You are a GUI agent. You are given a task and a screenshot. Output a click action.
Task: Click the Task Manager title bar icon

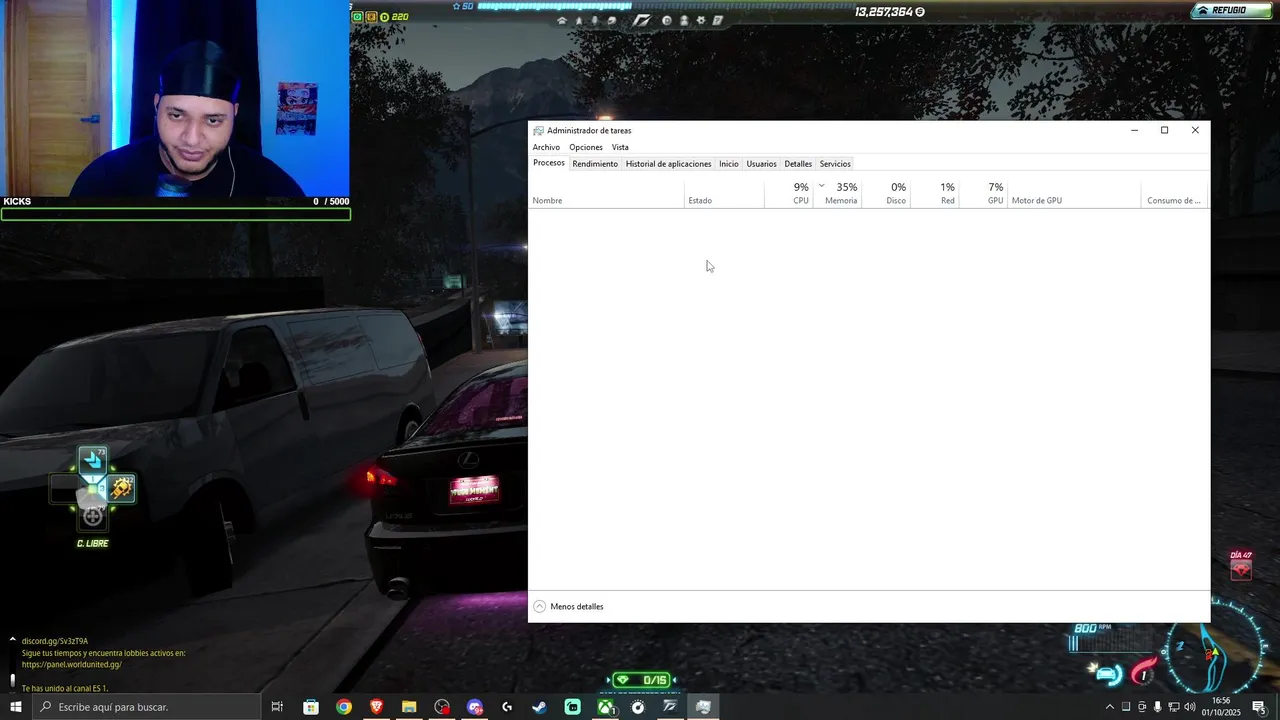point(538,130)
